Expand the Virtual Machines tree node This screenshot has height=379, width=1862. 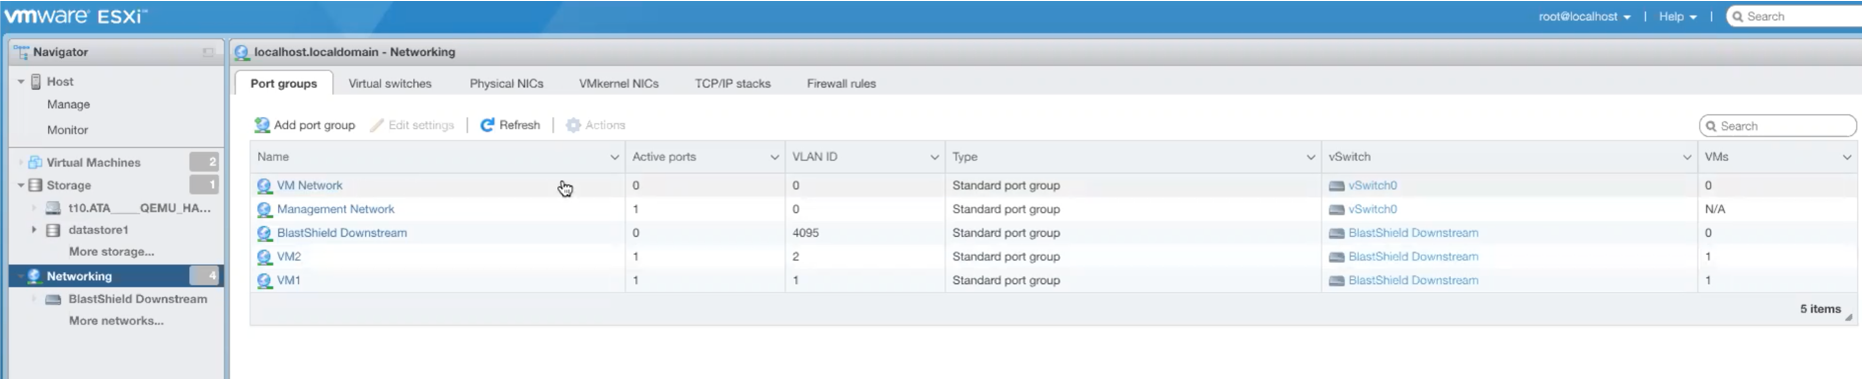click(x=20, y=162)
